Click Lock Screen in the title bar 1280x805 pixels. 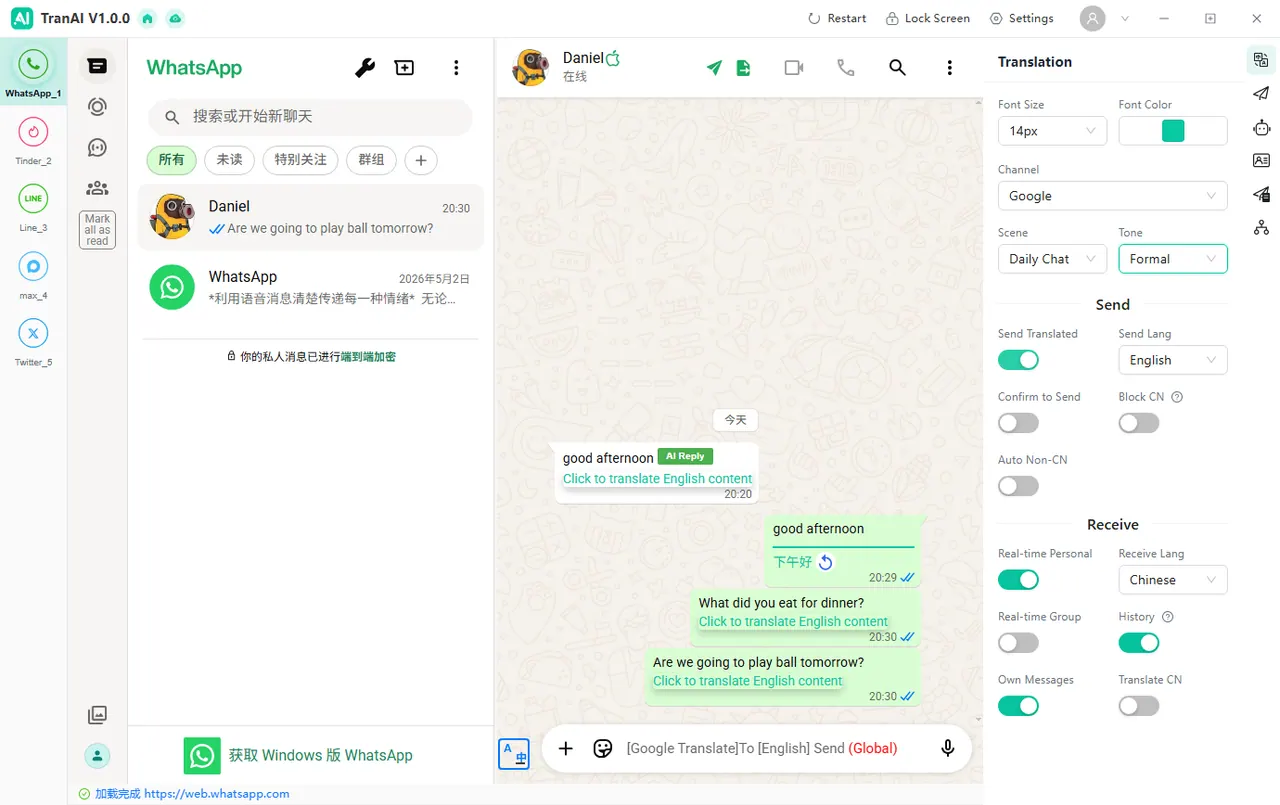928,18
